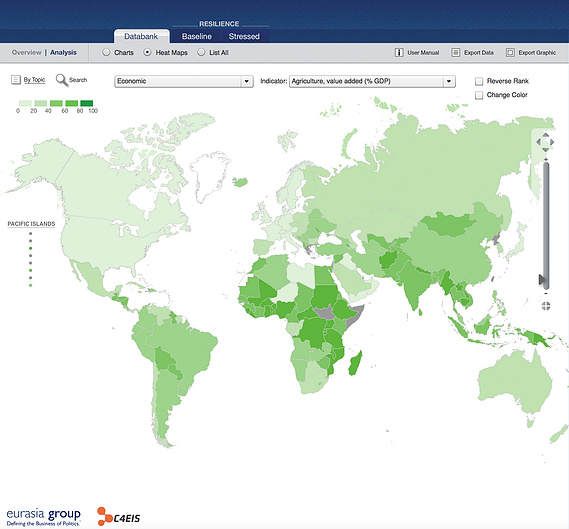Open the By Topic list icon
569x529 pixels.
pos(16,79)
